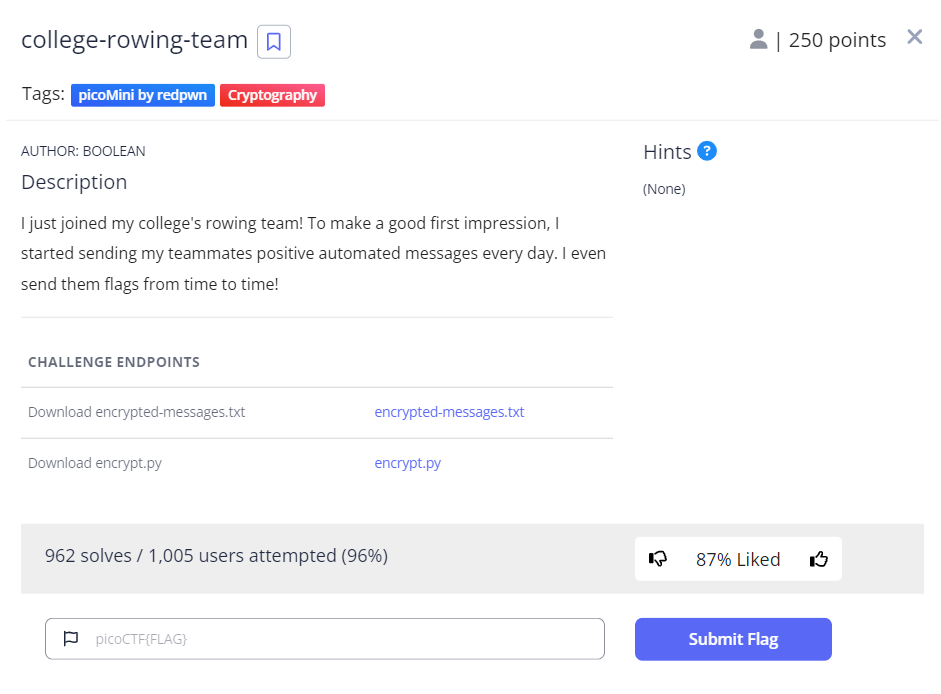The height and width of the screenshot is (694, 941).
Task: Click the solver count person icon
Action: pyautogui.click(x=758, y=40)
